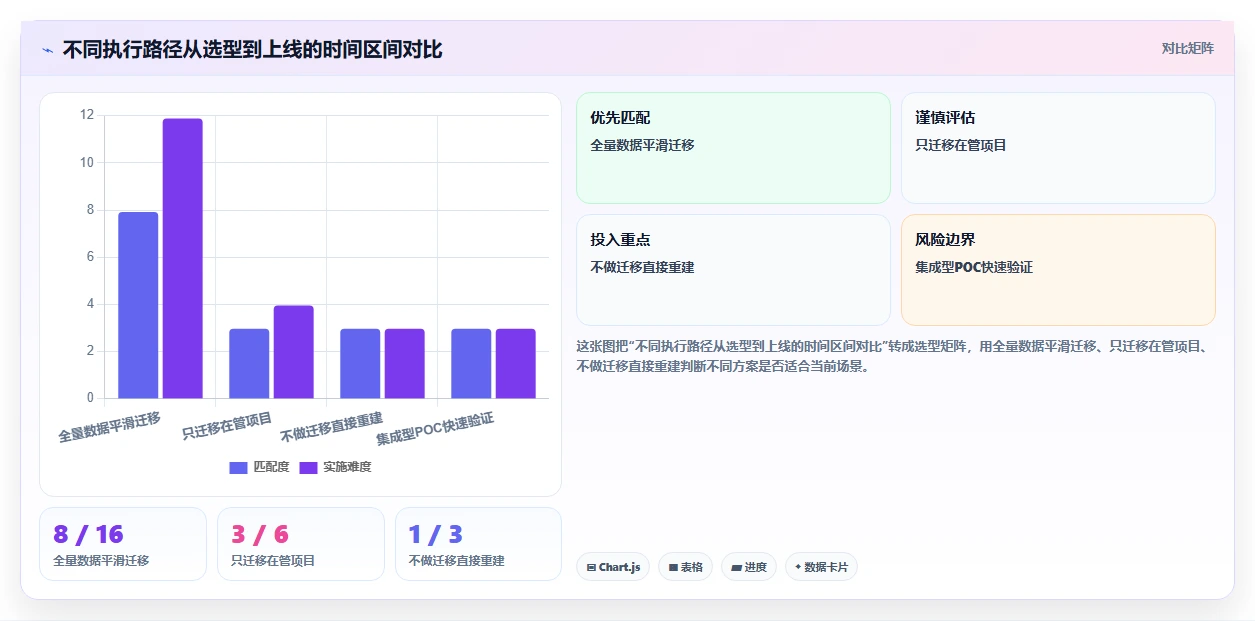Click the 实施难度 bar for 全量数据平滑迁移
This screenshot has height=621, width=1255.
pos(183,258)
